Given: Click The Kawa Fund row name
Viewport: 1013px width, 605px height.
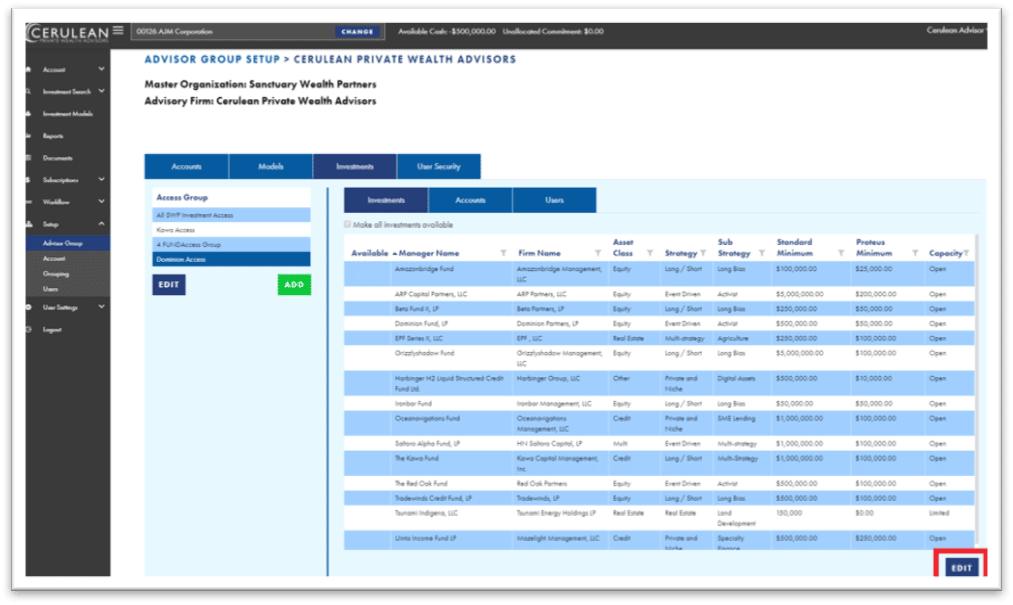Looking at the screenshot, I should coord(416,458).
